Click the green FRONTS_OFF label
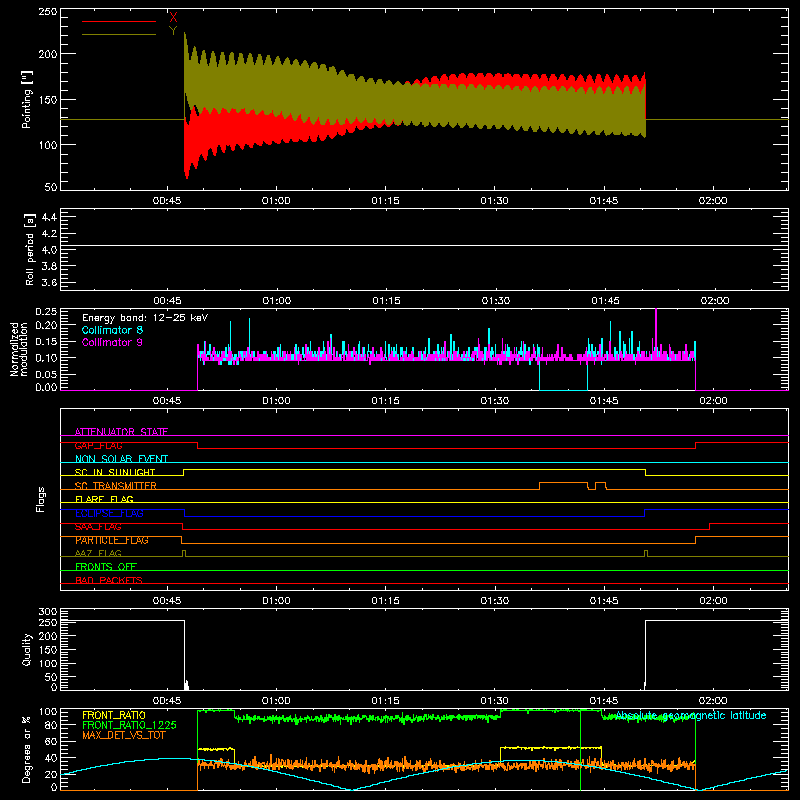This screenshot has height=800, width=800. click(106, 566)
